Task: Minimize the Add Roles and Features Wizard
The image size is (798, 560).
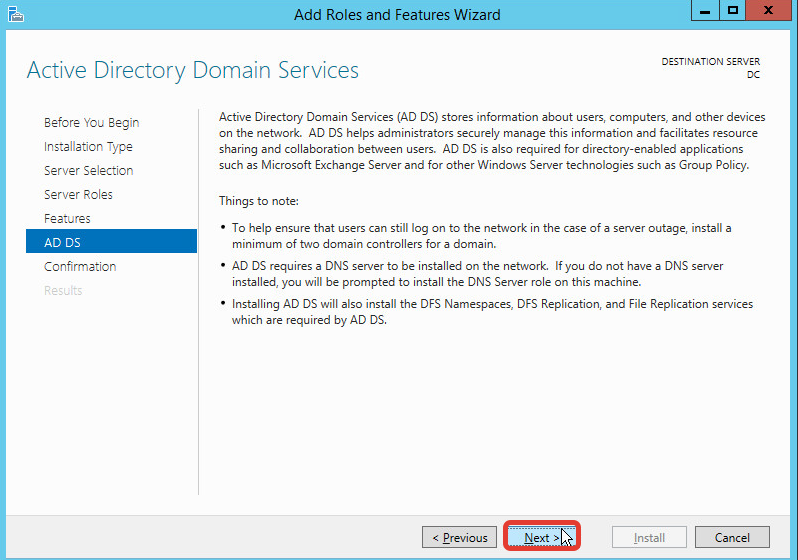Action: pos(705,12)
